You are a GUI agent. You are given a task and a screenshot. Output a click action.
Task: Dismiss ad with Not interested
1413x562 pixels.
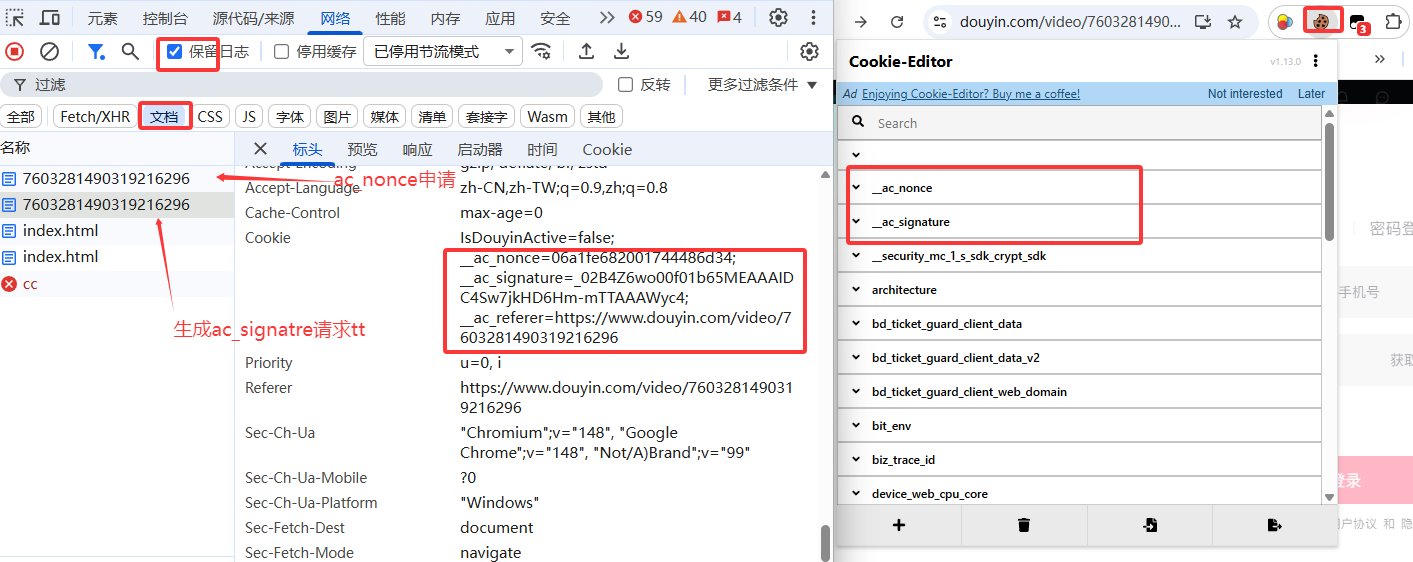point(1245,94)
